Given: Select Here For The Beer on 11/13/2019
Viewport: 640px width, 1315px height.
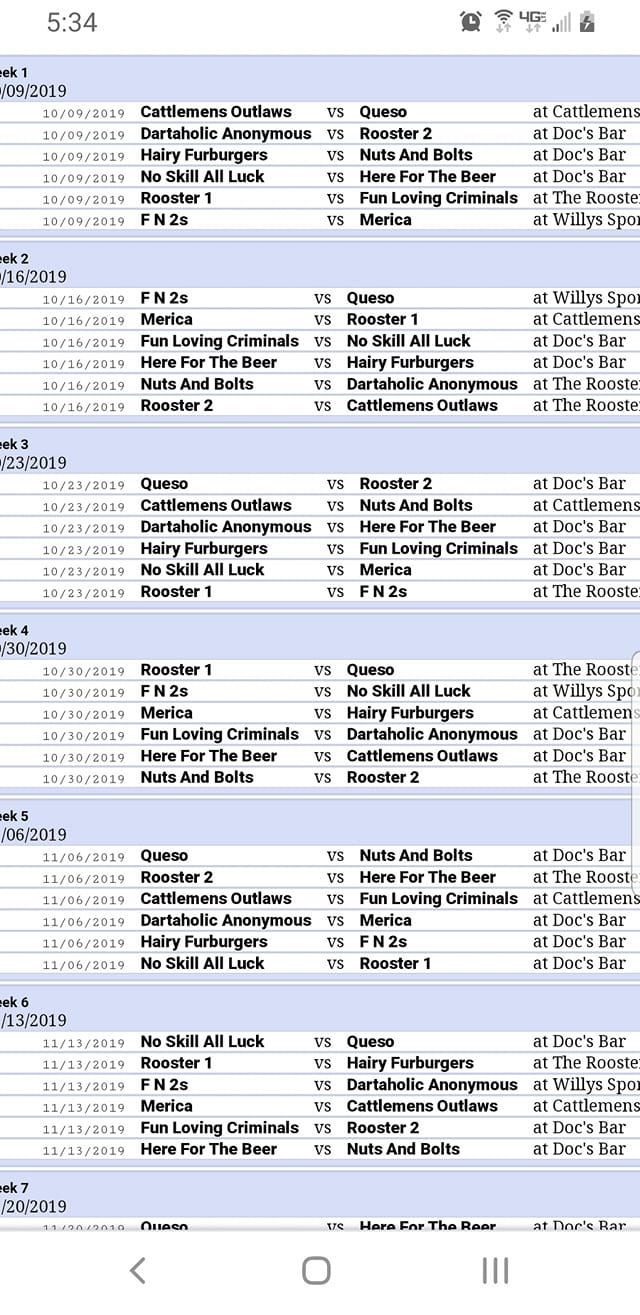Looking at the screenshot, I should coord(209,1149).
